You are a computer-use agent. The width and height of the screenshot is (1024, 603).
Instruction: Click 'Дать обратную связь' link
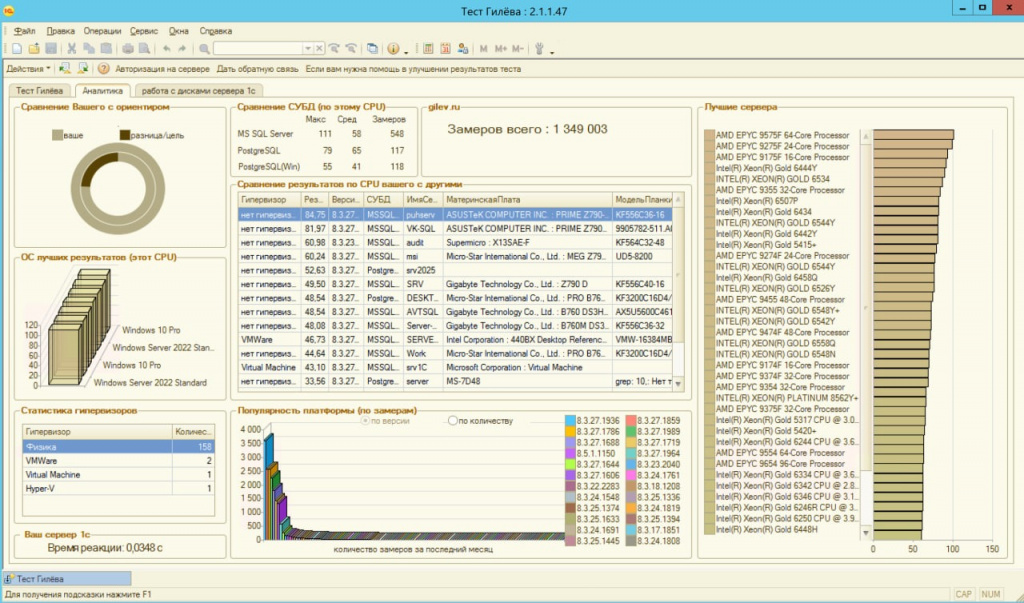tap(257, 69)
